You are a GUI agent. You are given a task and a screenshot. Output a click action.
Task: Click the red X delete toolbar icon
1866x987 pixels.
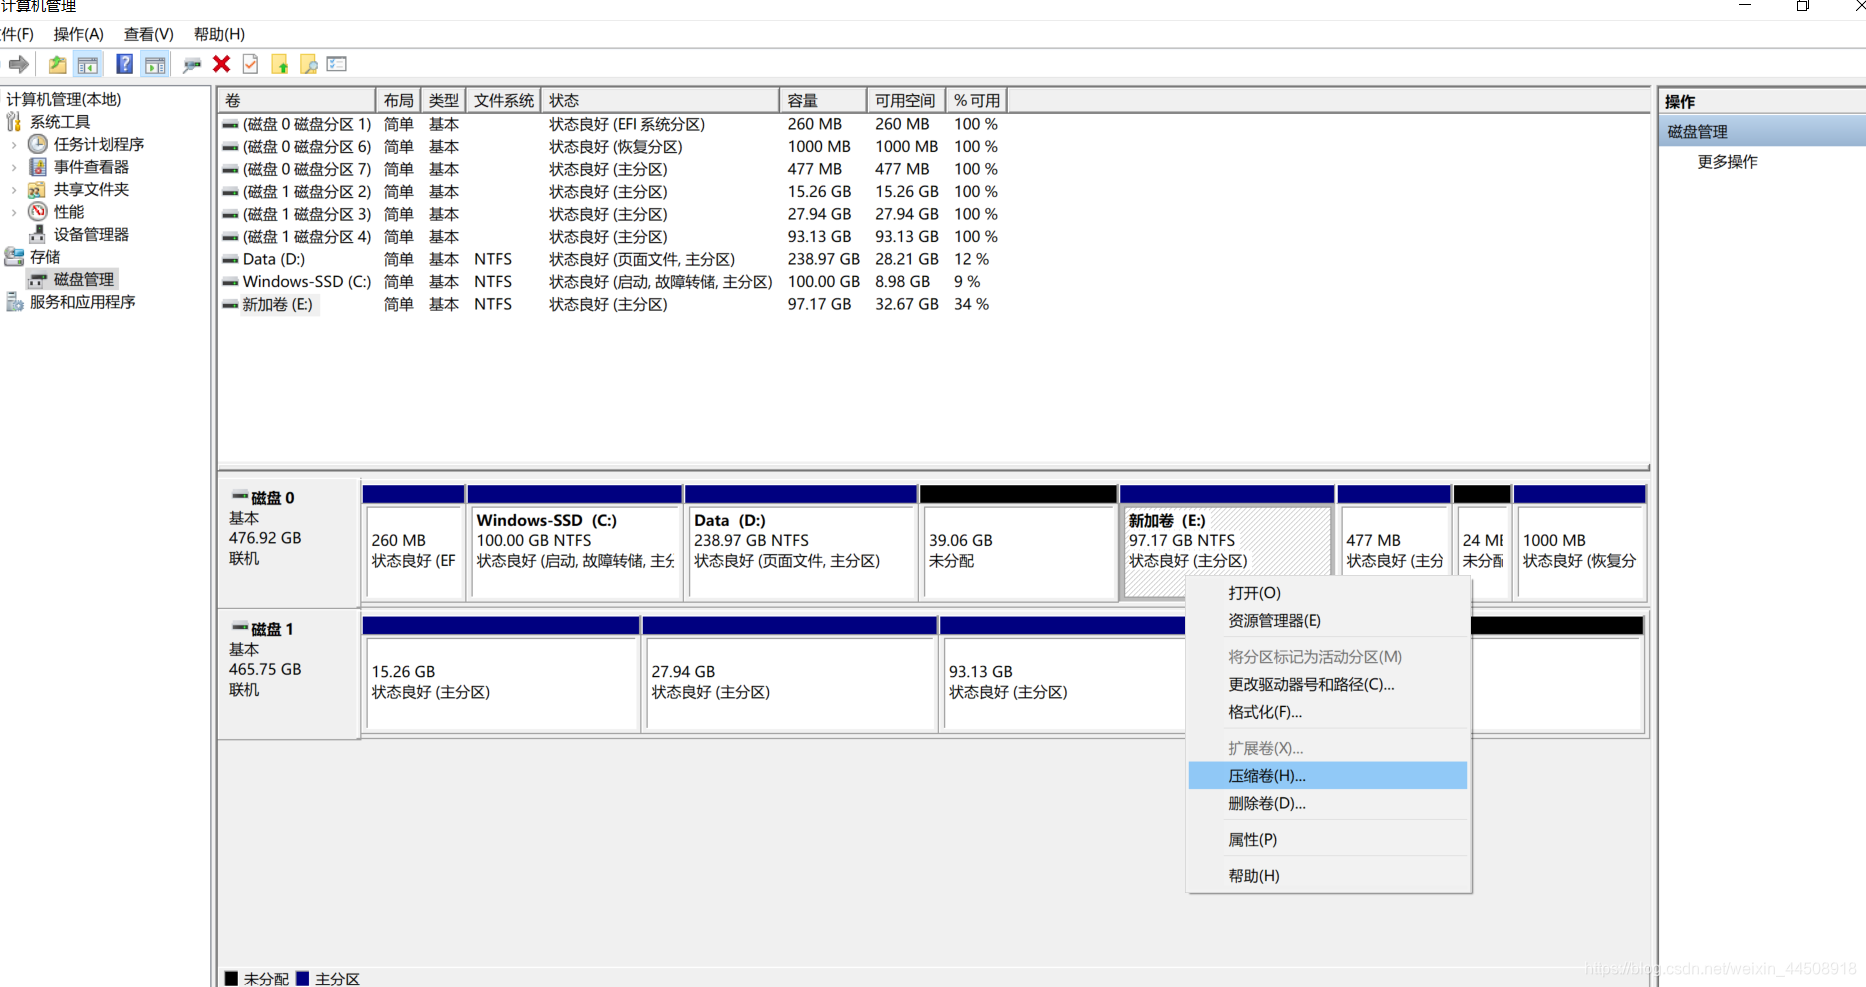[222, 64]
